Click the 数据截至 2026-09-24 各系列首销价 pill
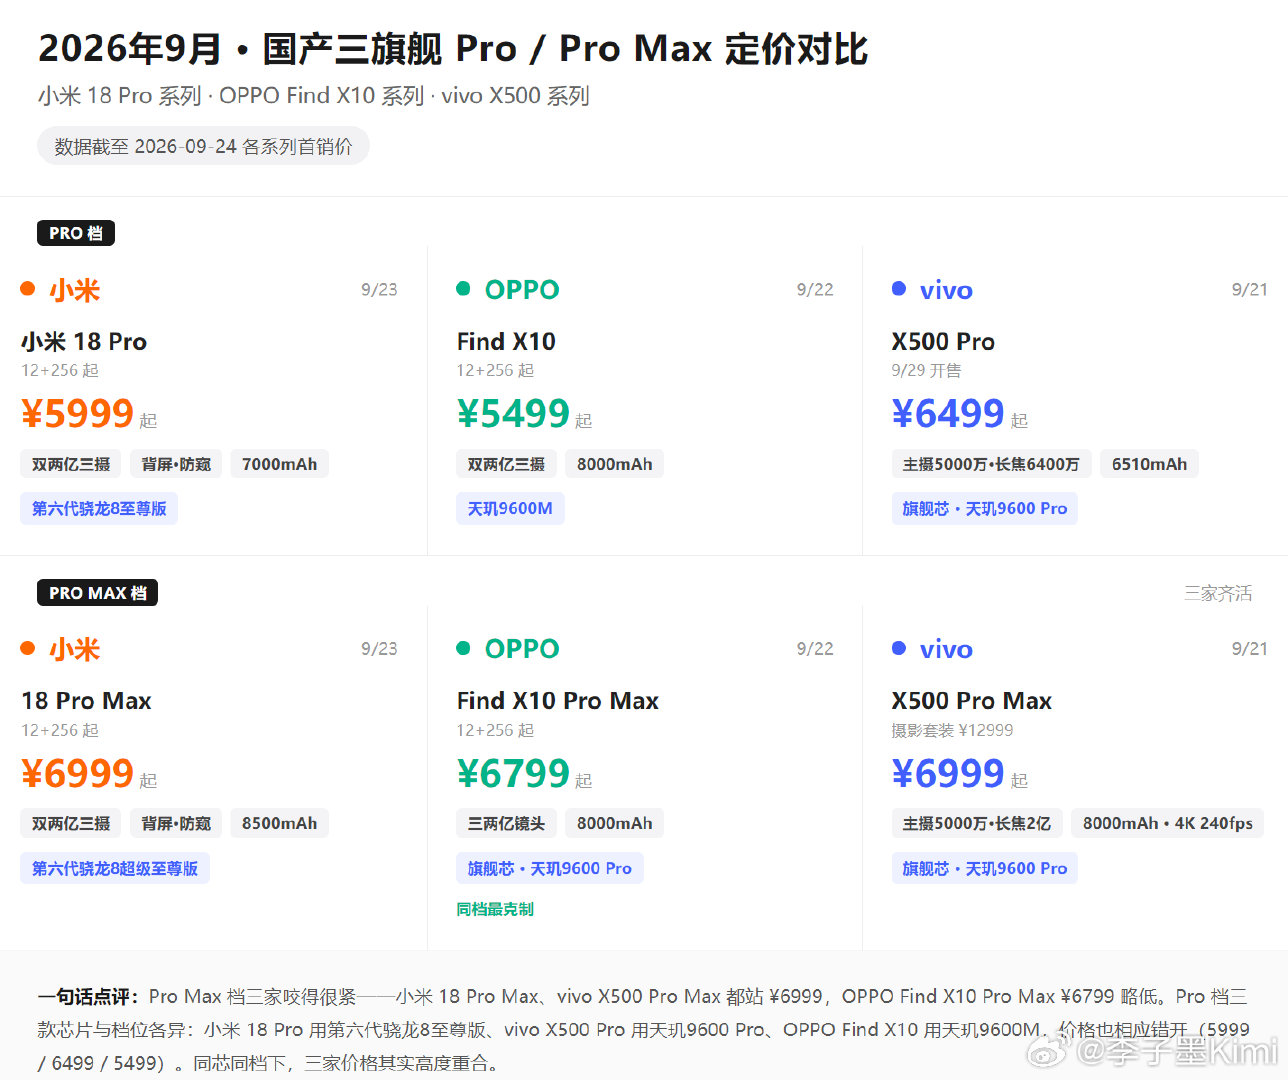1288x1080 pixels. [203, 146]
